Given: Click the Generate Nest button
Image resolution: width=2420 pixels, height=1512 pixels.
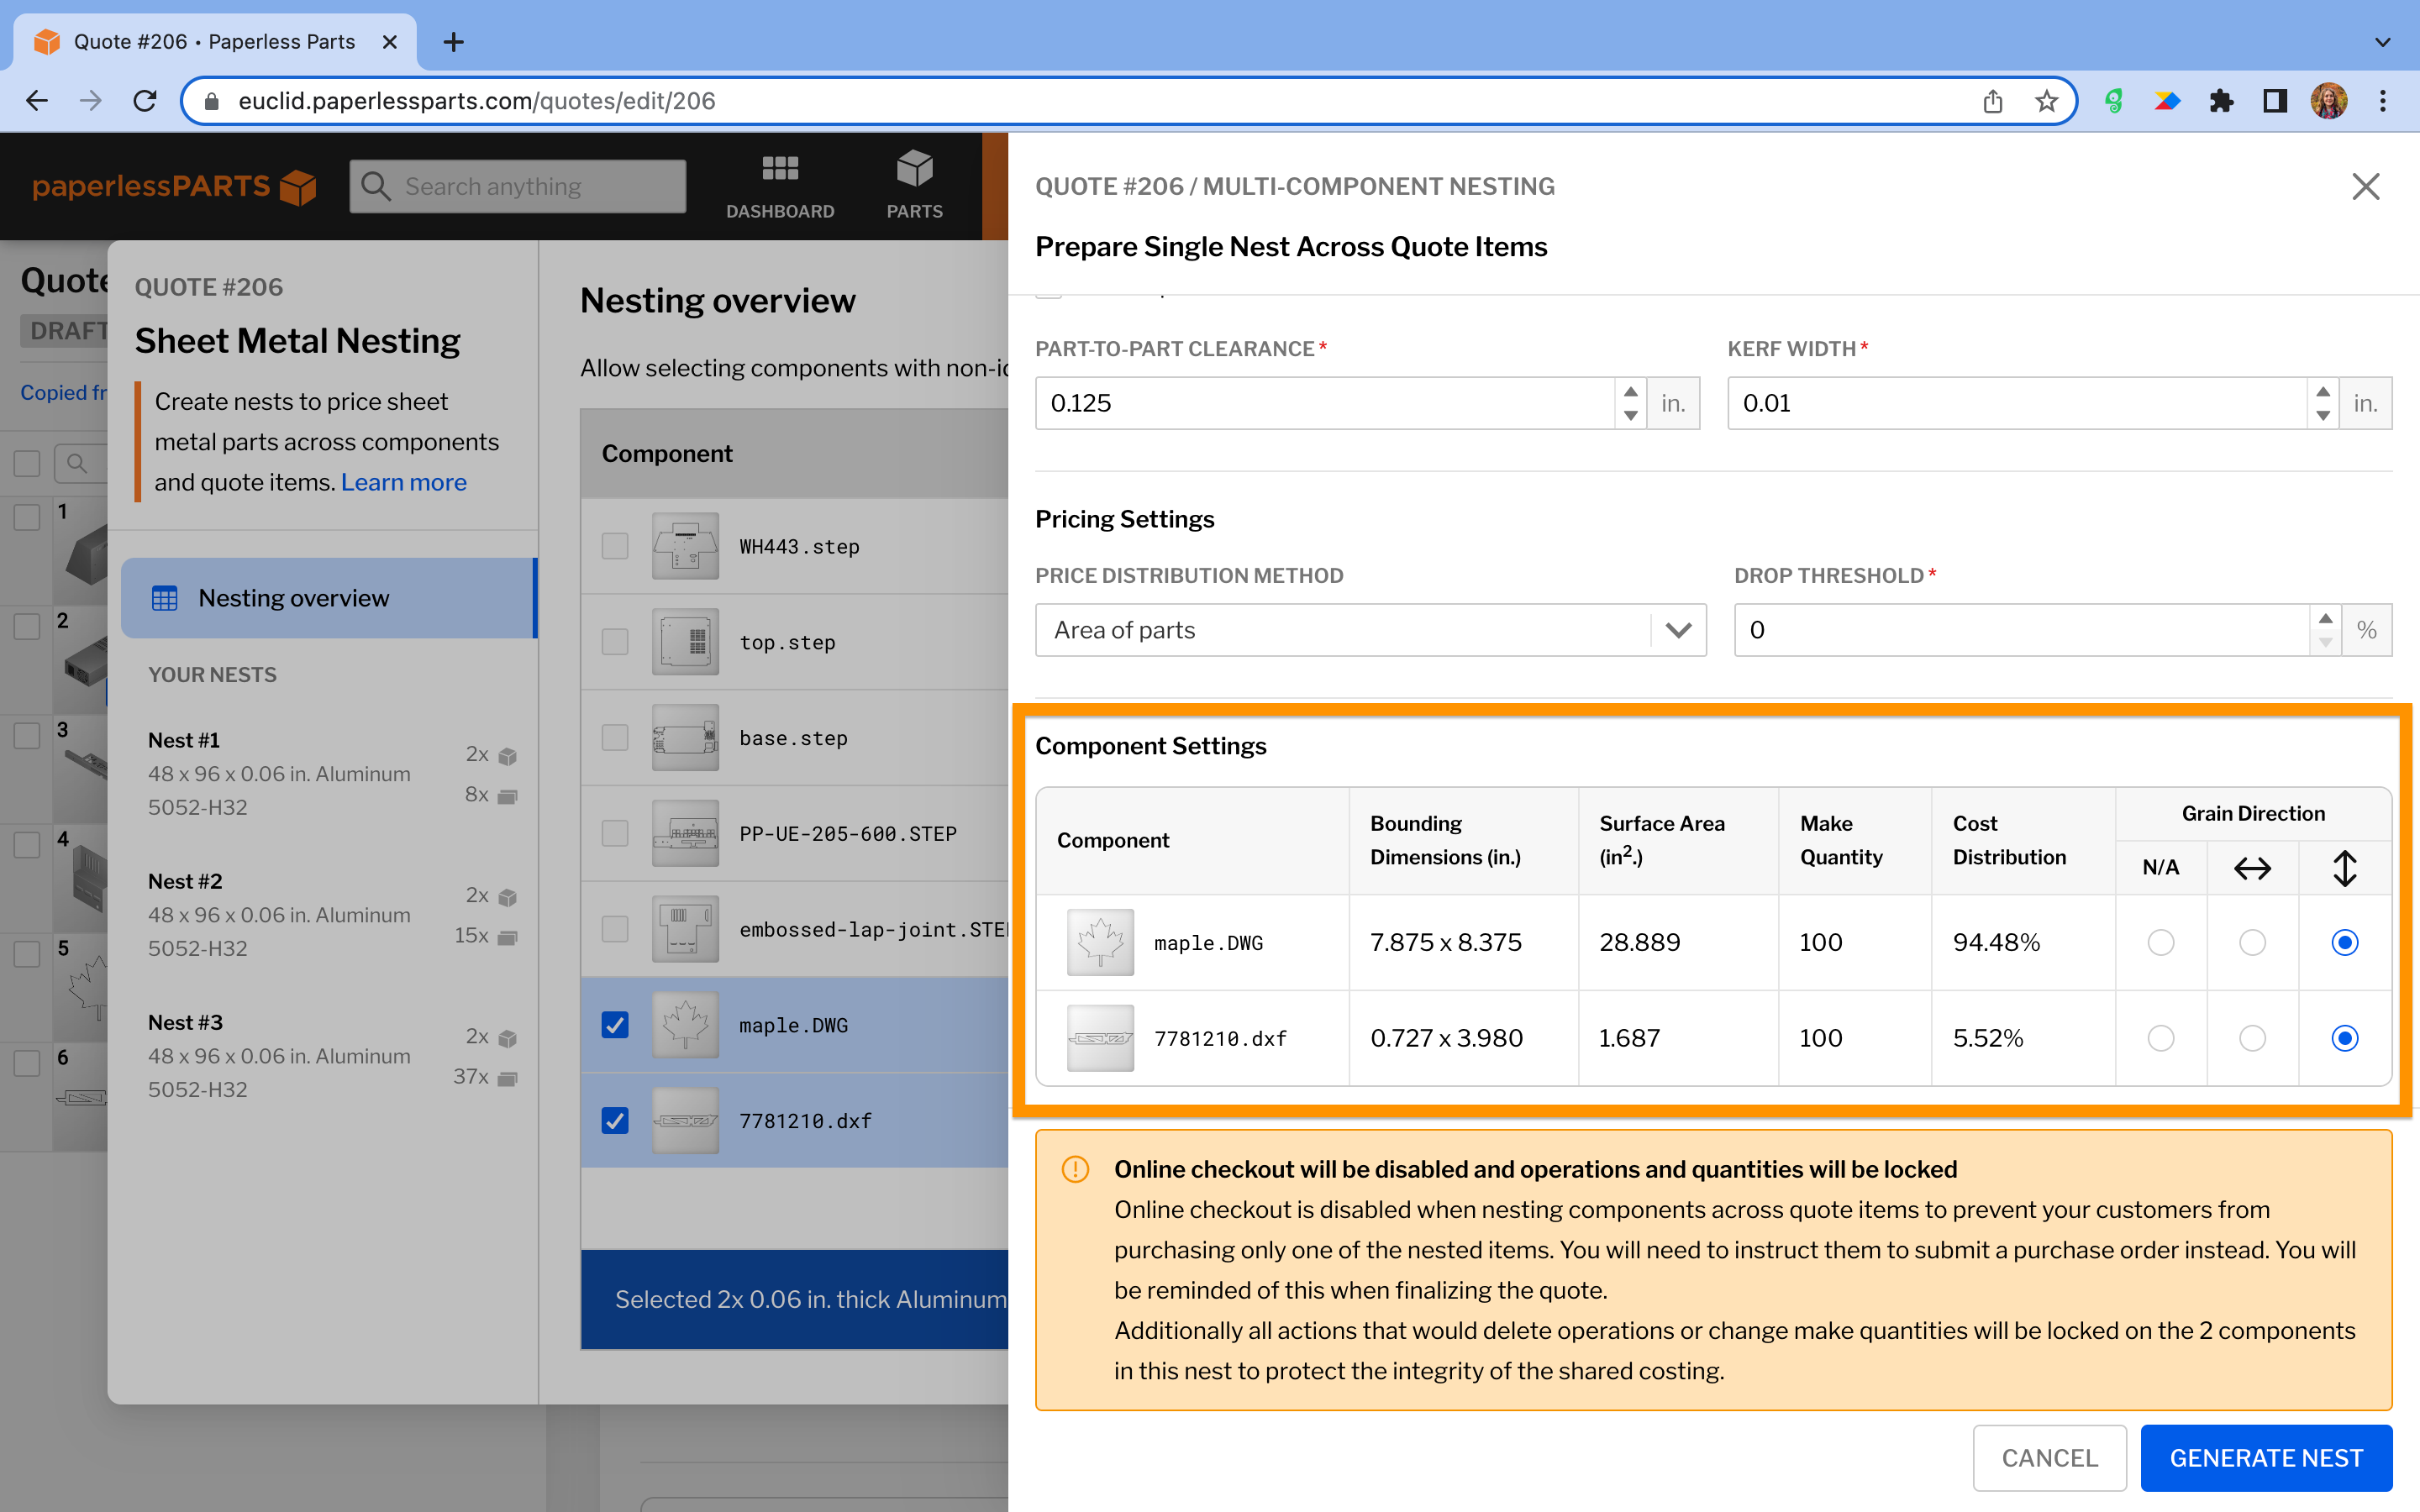Looking at the screenshot, I should click(x=2266, y=1457).
